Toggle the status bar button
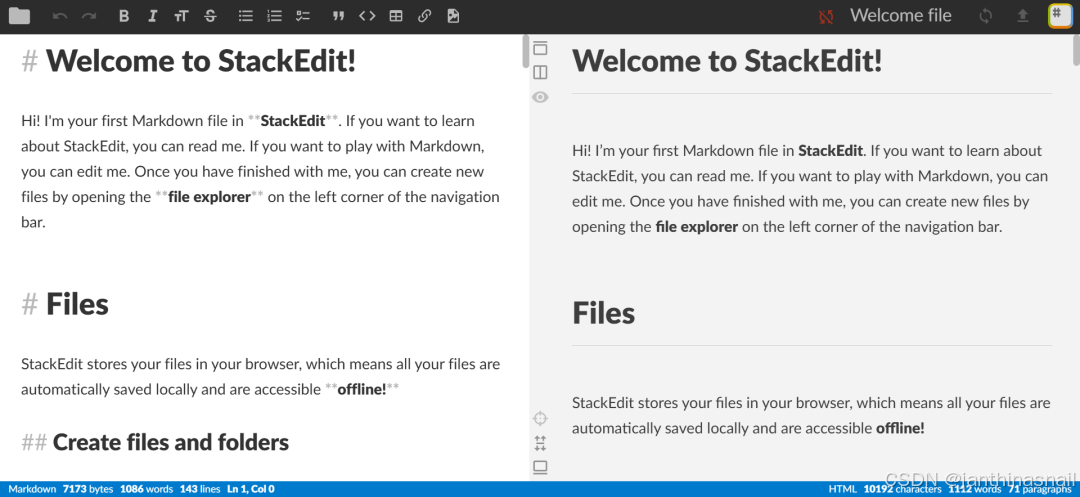This screenshot has height=497, width=1080. tap(541, 467)
